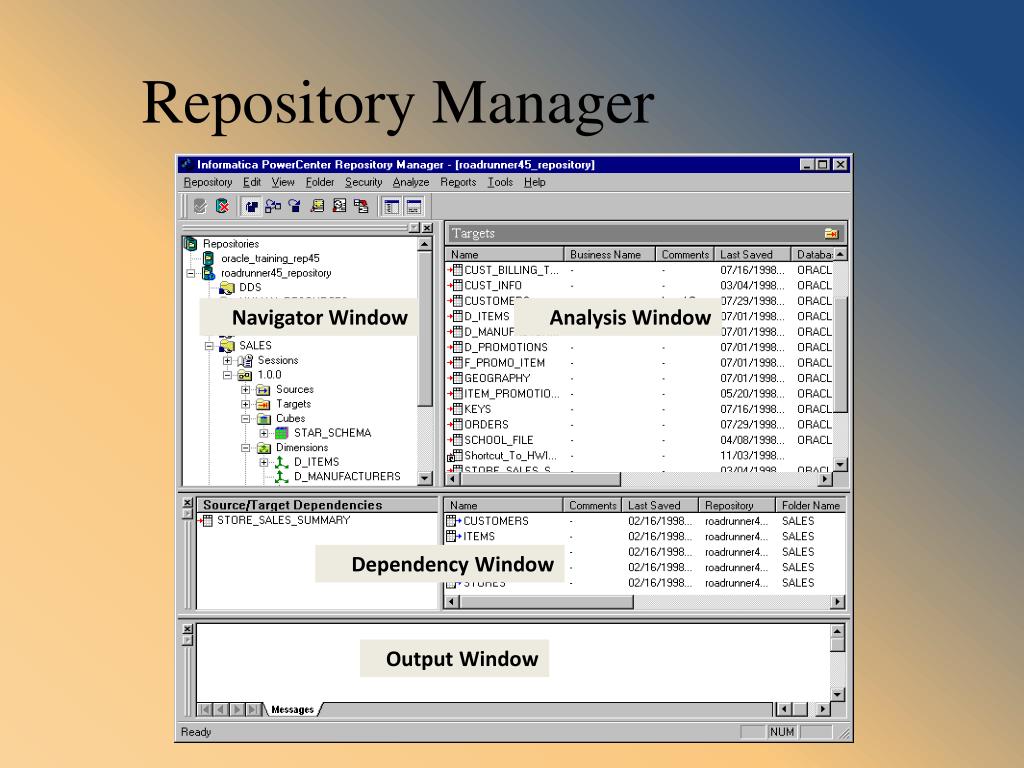Viewport: 1024px width, 768px height.
Task: Sort dependency list by Repository column
Action: tap(737, 505)
